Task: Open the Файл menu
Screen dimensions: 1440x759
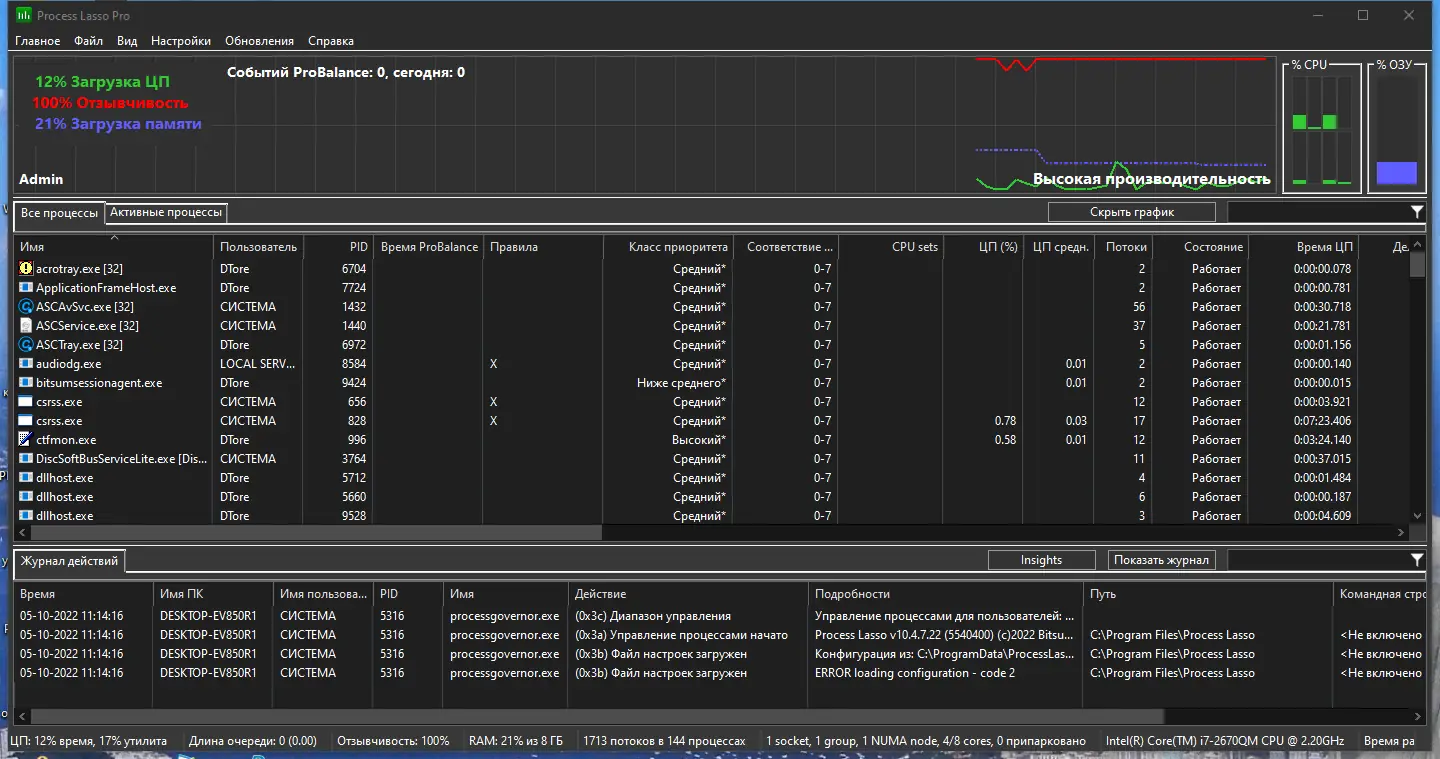Action: coord(88,41)
